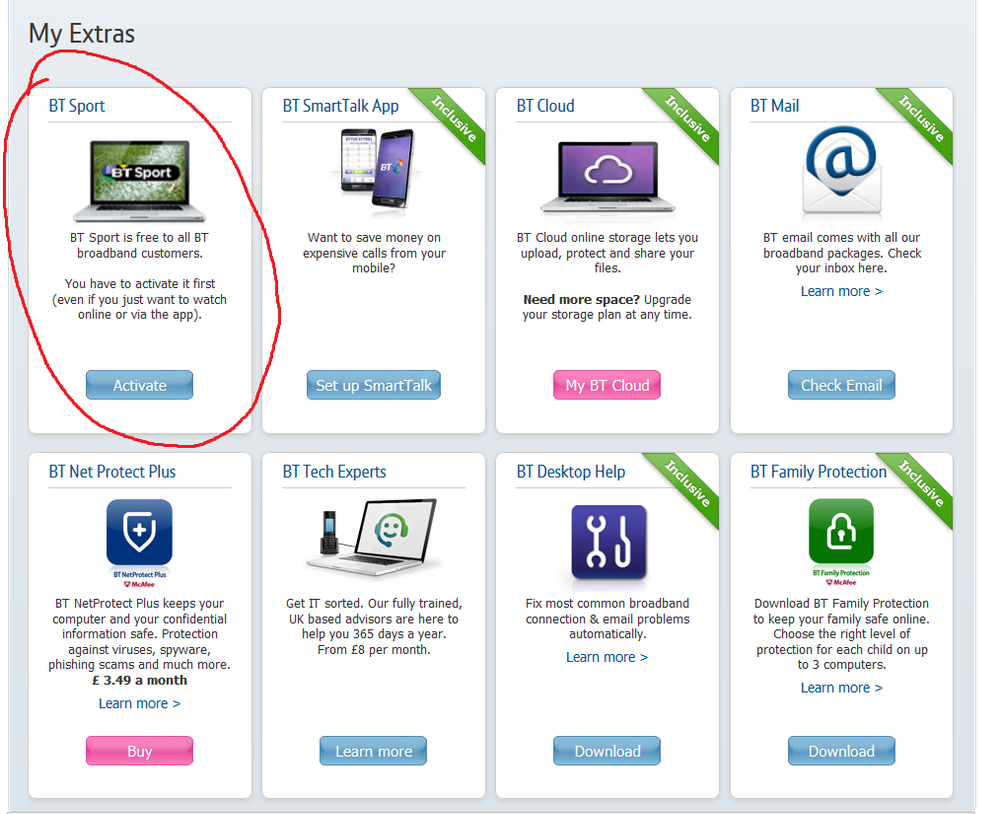The image size is (999, 814).
Task: Click the BT NetProtect Plus shield icon
Action: 140,534
